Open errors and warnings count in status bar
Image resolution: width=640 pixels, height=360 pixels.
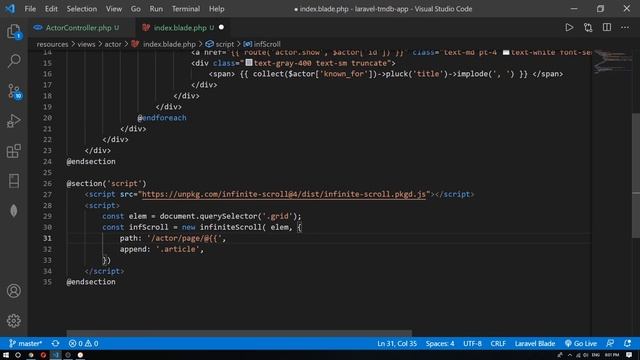point(83,344)
